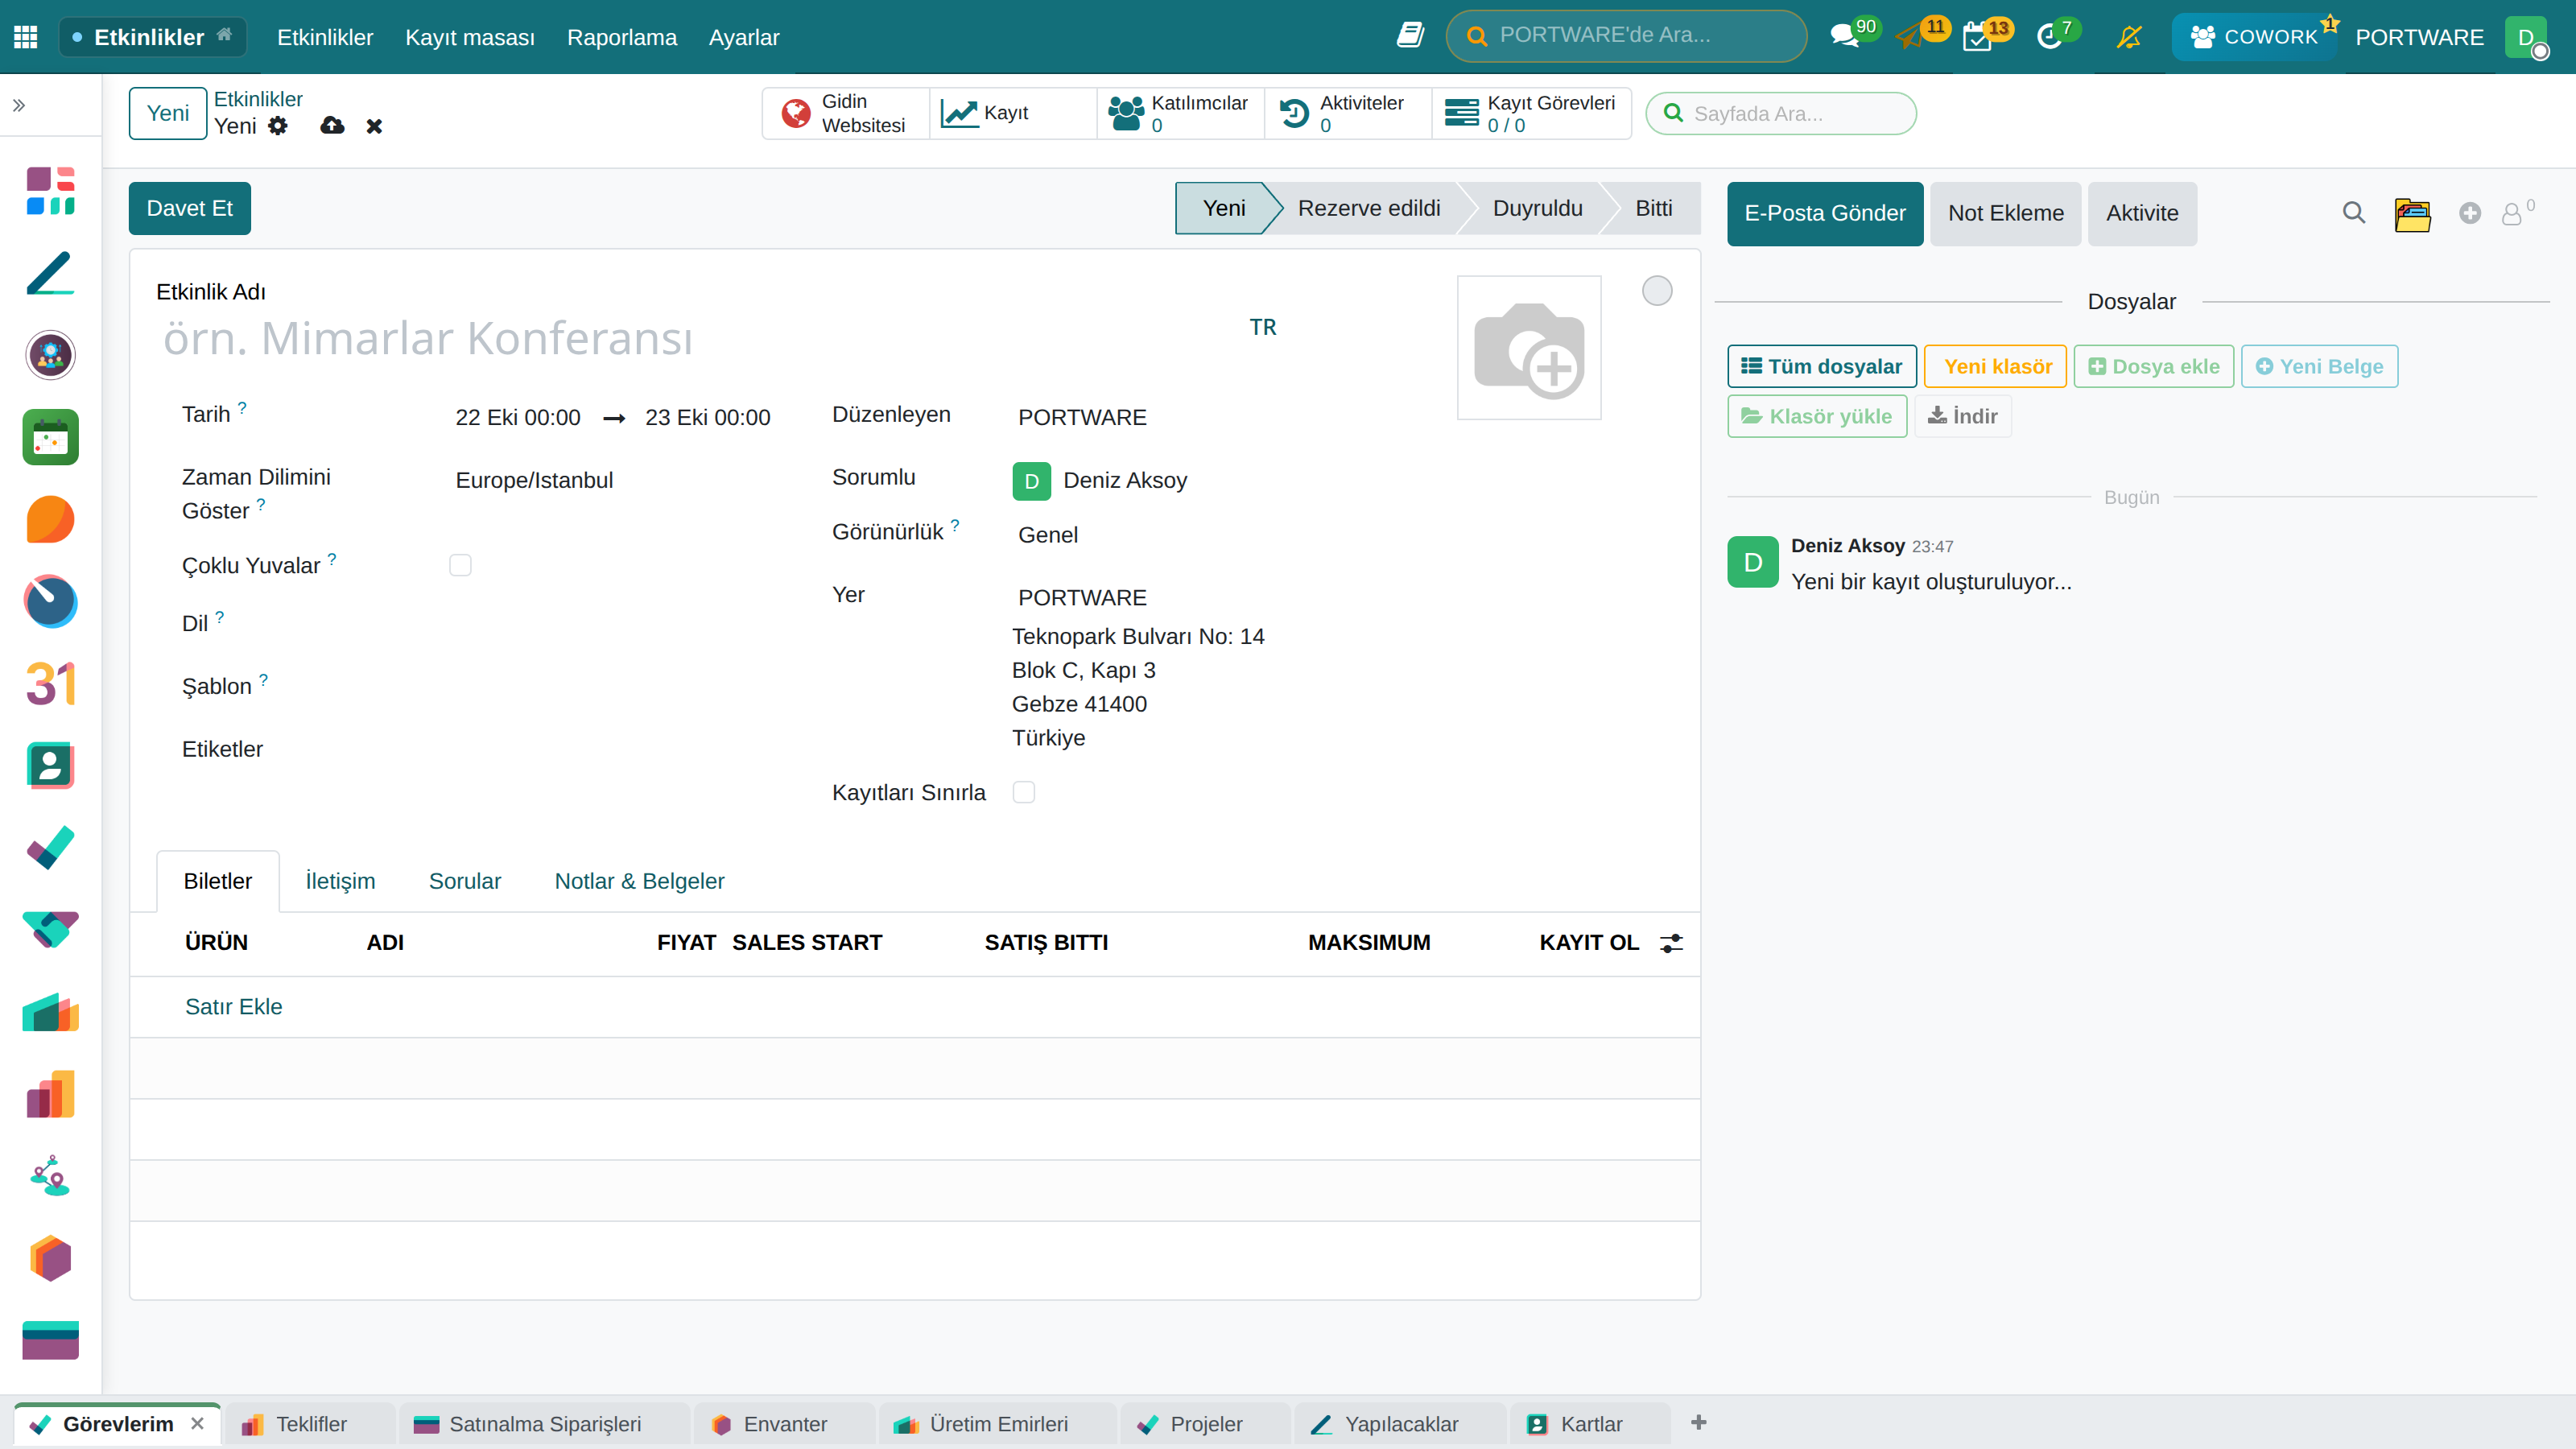Click the camera placeholder to upload event image

point(1529,347)
